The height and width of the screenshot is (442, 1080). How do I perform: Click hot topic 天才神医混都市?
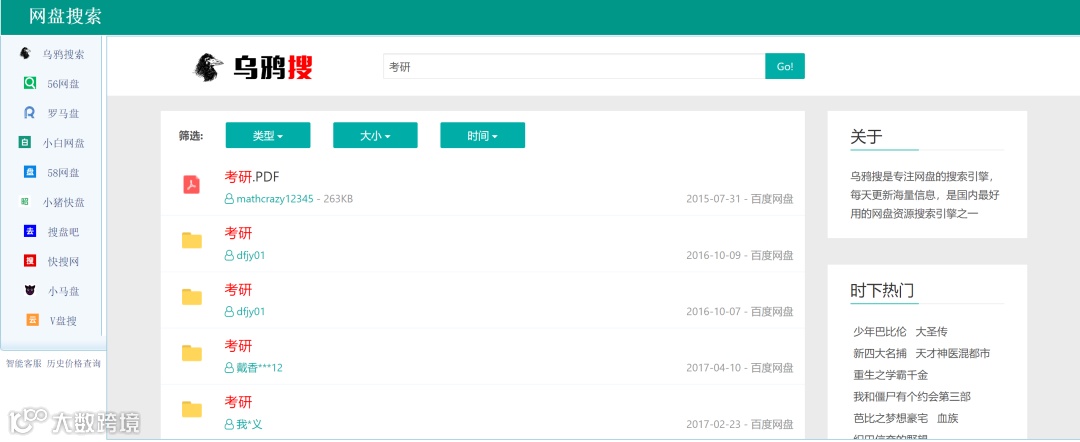point(953,354)
